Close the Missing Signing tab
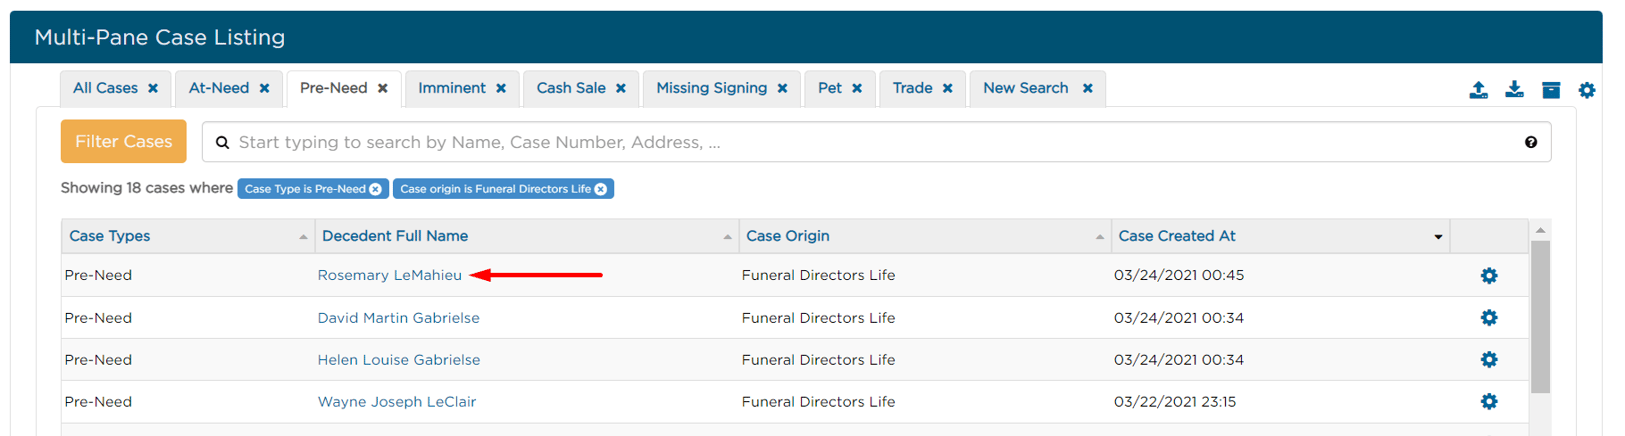1625x436 pixels. coord(783,89)
